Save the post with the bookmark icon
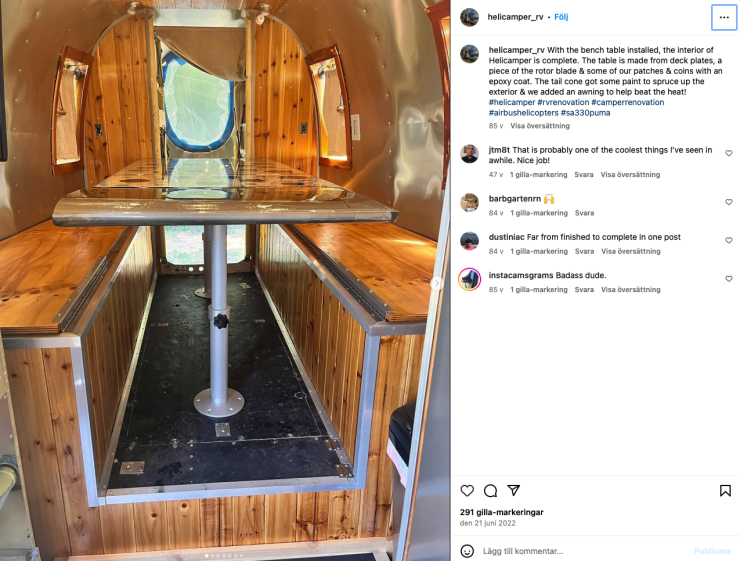Screen dimensions: 740x561 [725, 491]
